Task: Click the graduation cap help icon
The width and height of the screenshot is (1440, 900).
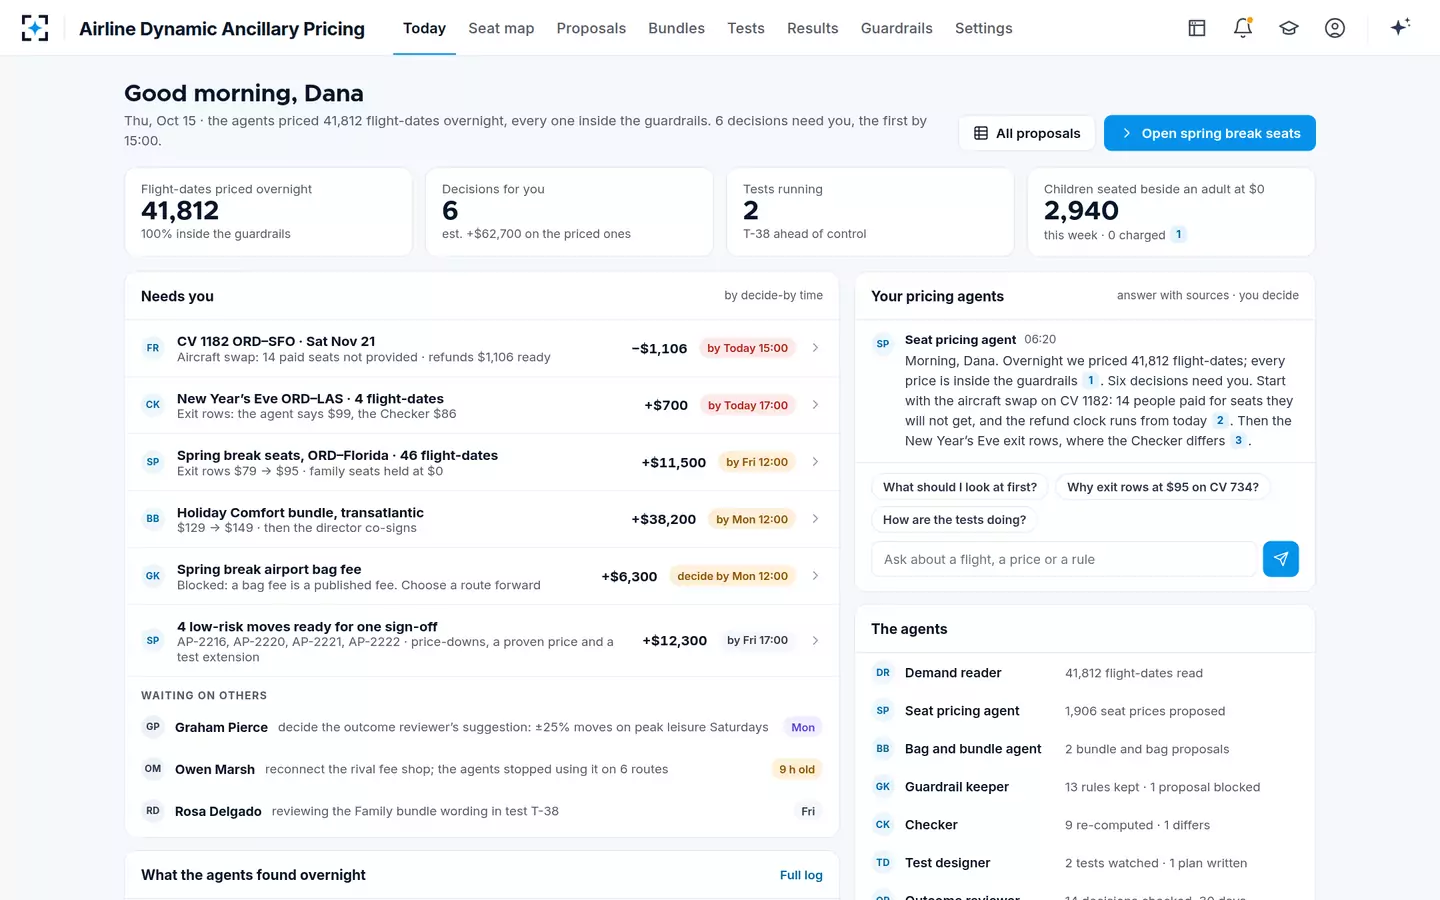Action: 1289,28
